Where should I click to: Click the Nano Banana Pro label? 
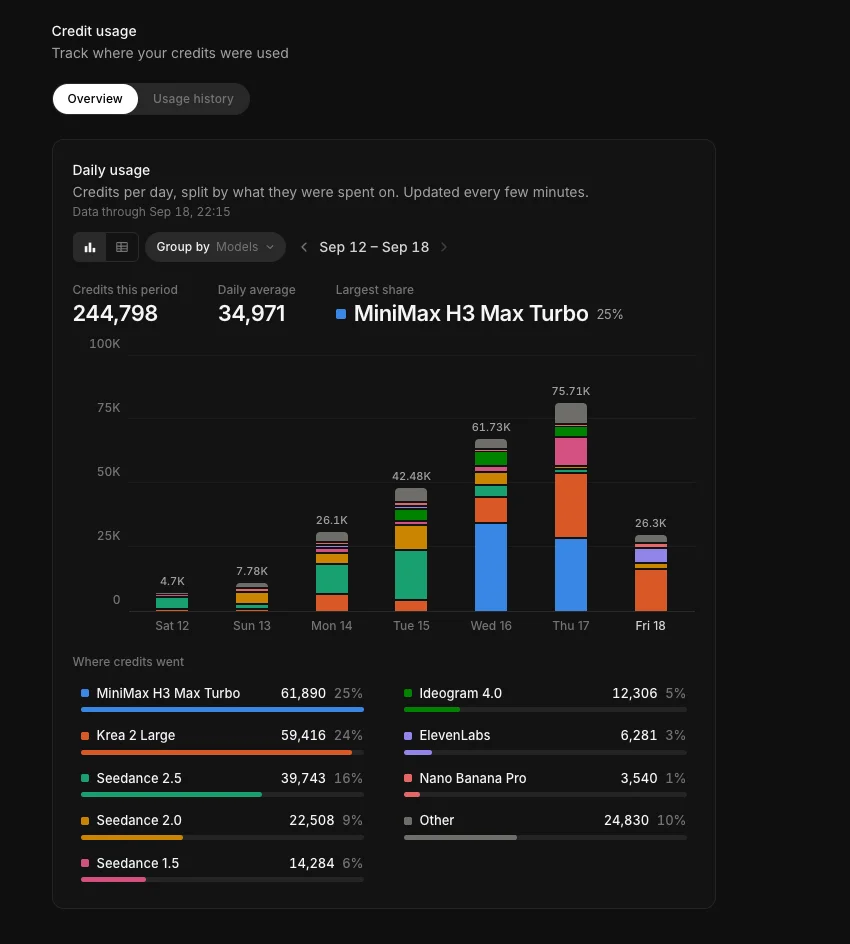point(473,778)
